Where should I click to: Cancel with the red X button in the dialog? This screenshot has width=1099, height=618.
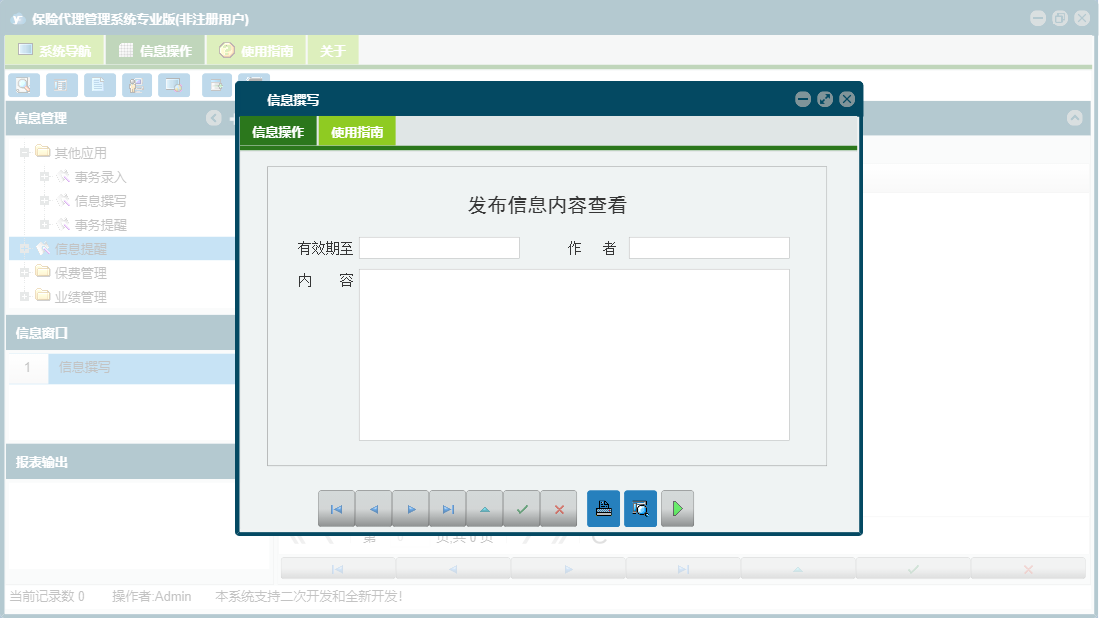(x=559, y=509)
